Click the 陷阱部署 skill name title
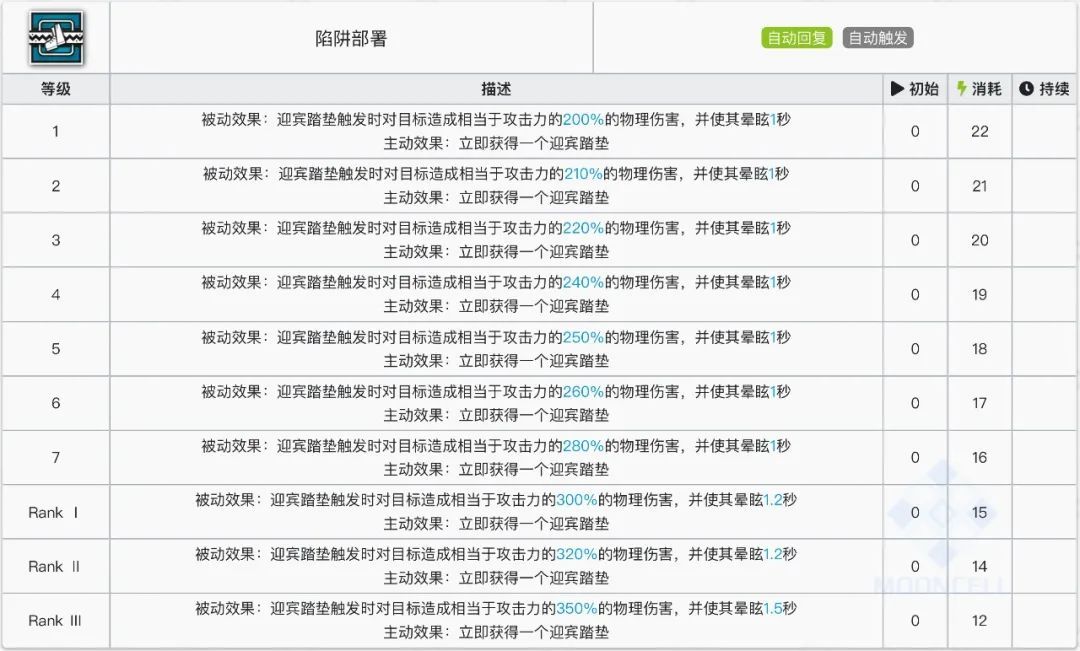 (350, 39)
